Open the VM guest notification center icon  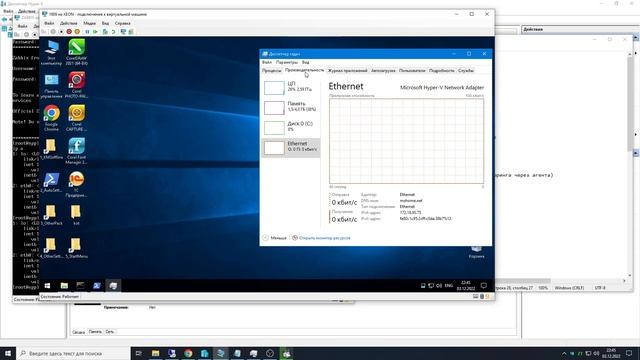(x=484, y=286)
